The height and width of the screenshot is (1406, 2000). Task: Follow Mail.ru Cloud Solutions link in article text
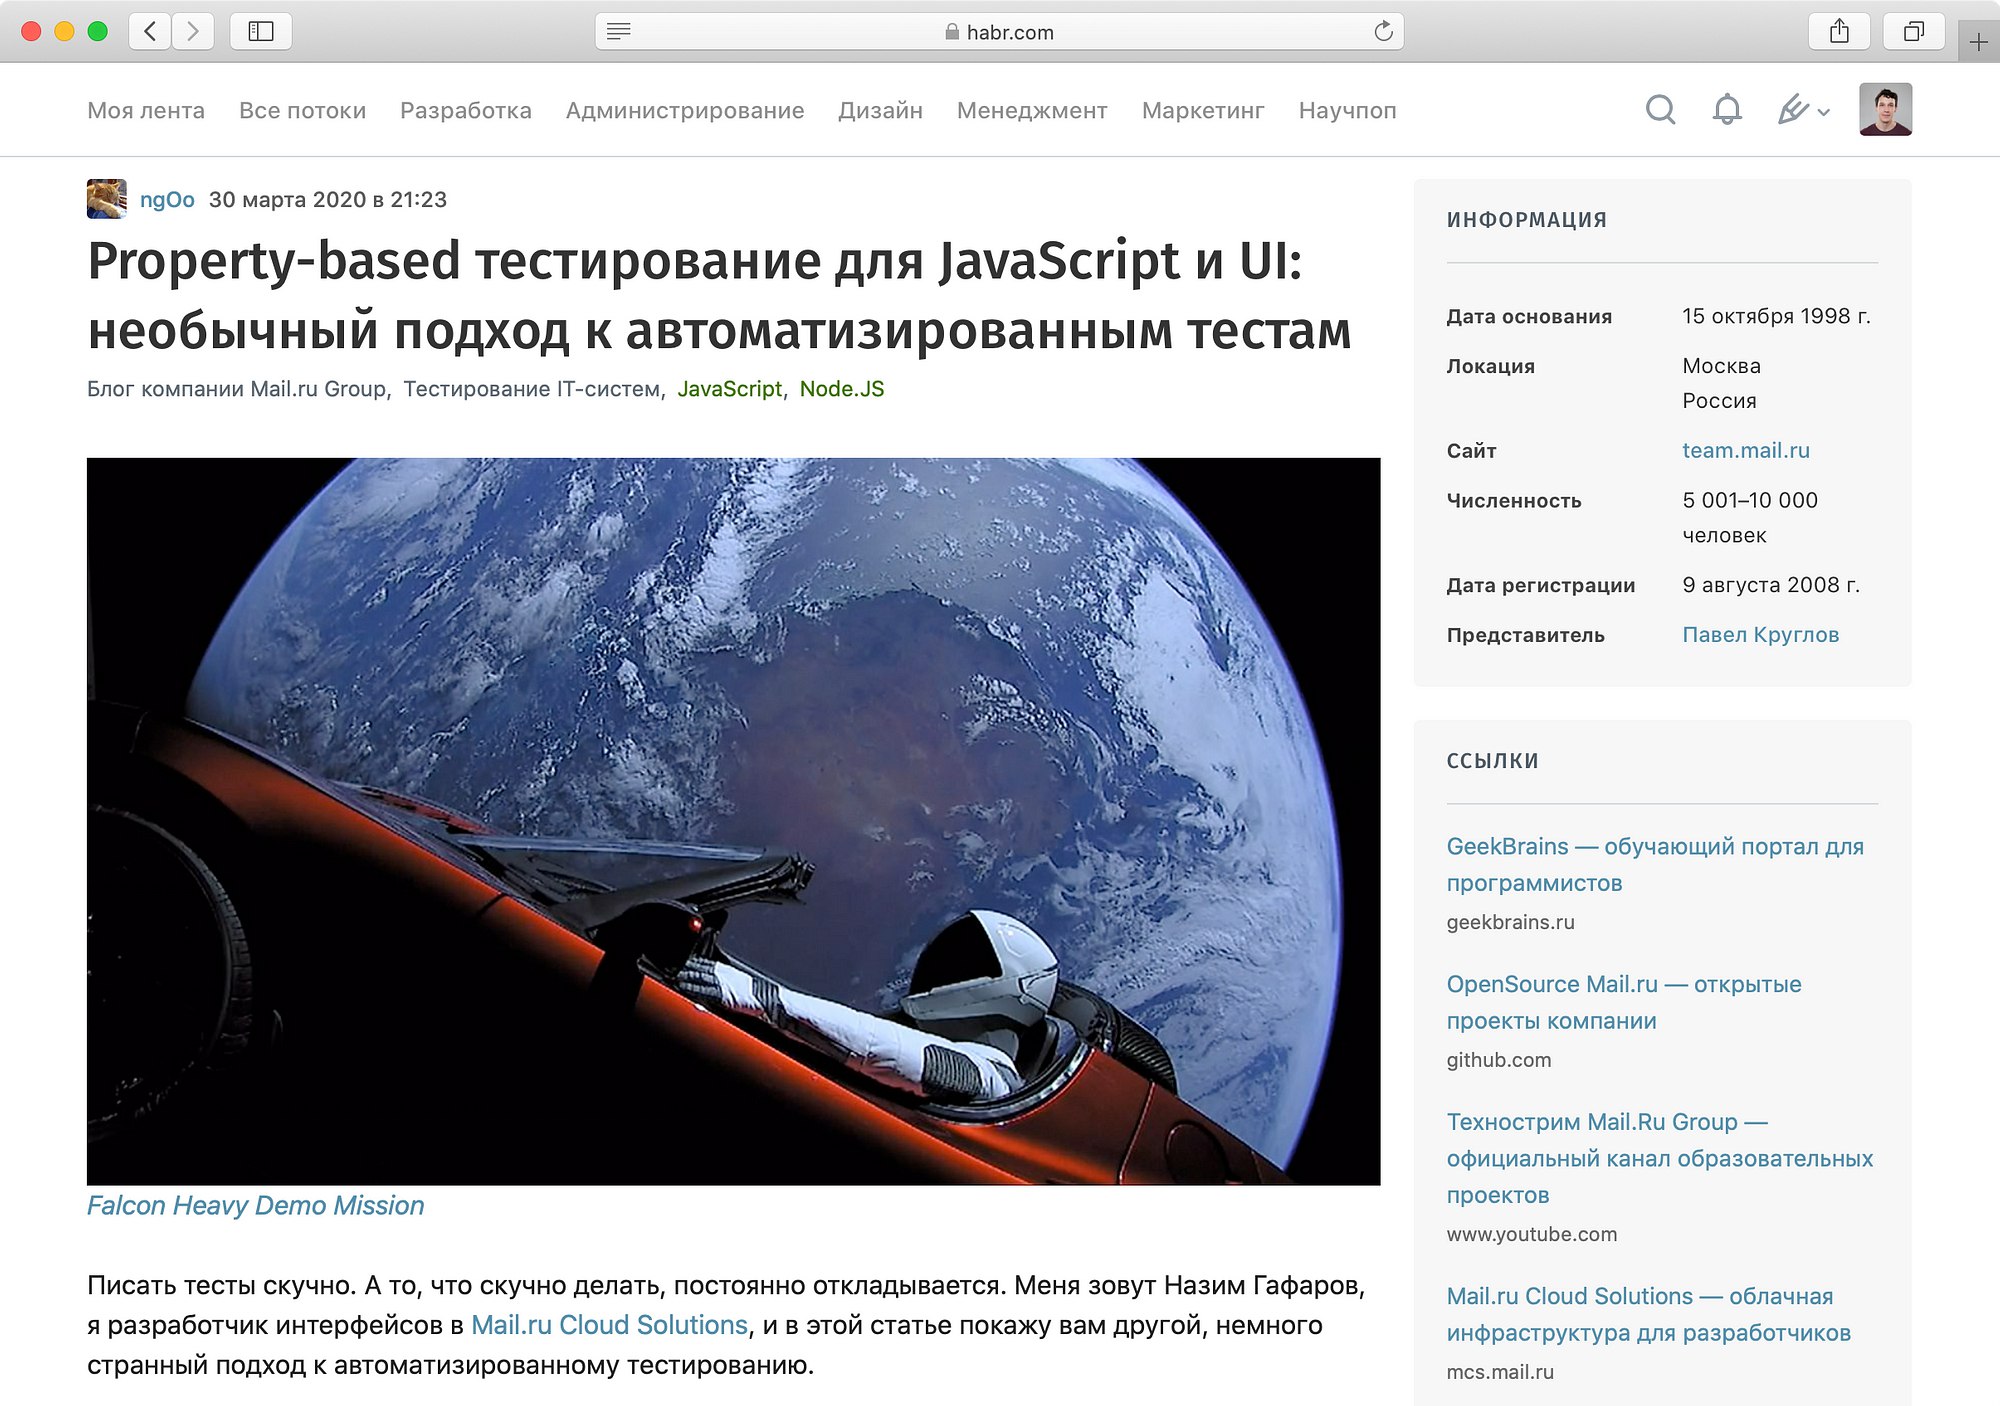[x=609, y=1325]
